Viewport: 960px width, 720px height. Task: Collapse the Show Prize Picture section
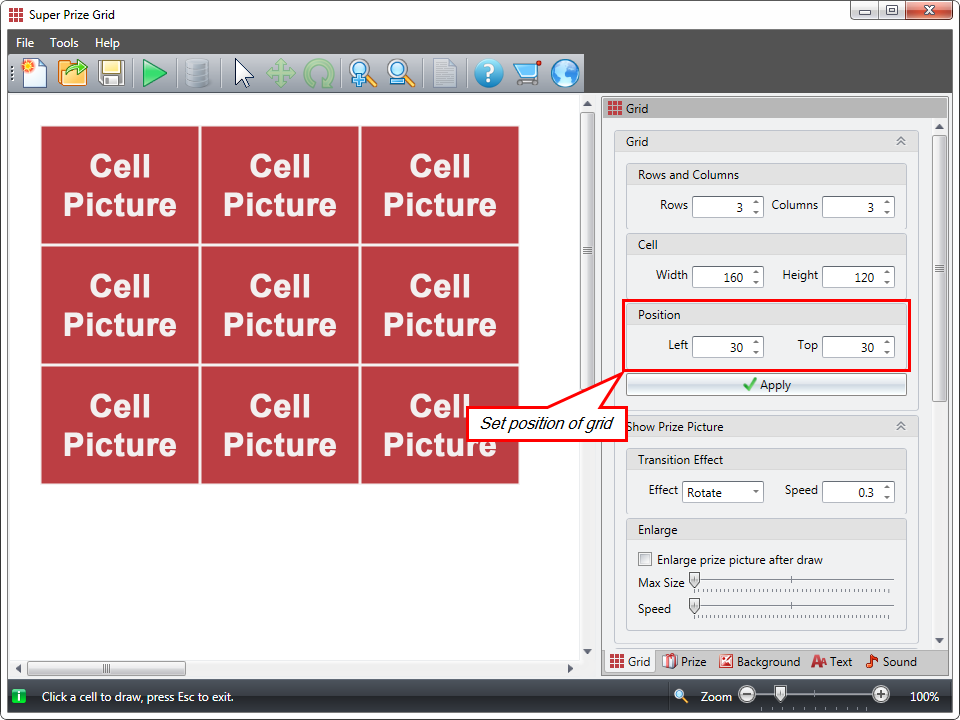[x=900, y=426]
